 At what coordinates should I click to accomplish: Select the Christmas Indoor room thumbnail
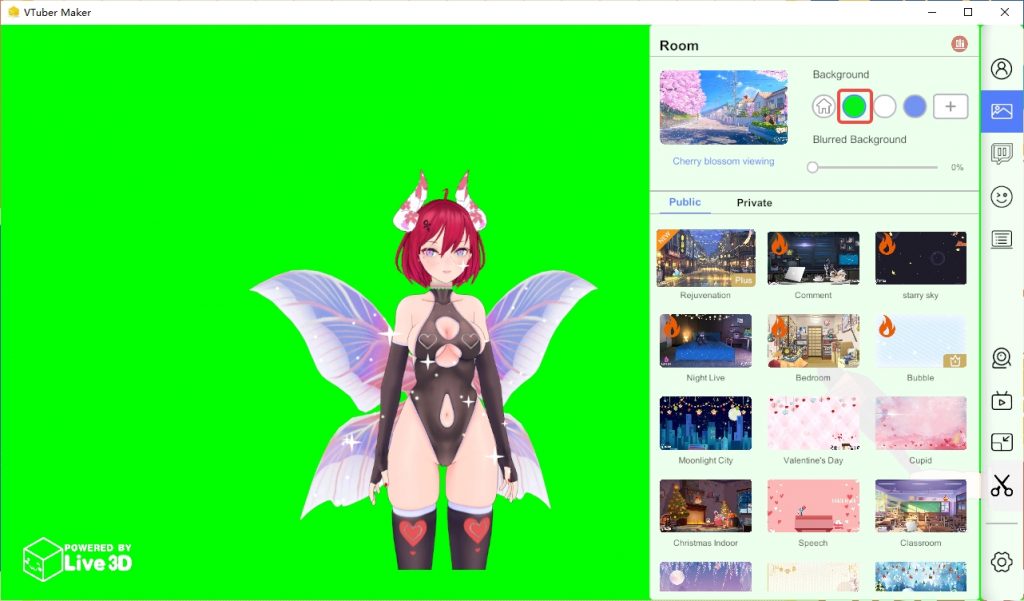[x=706, y=506]
